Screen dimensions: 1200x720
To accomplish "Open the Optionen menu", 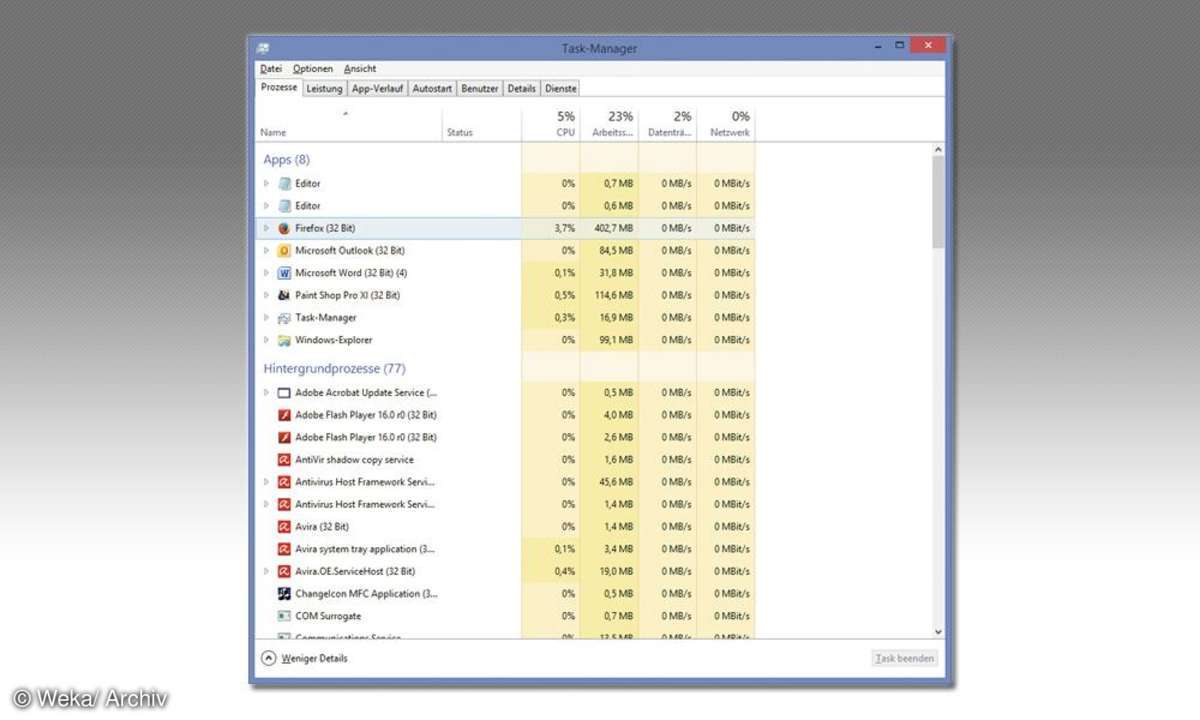I will (x=313, y=69).
